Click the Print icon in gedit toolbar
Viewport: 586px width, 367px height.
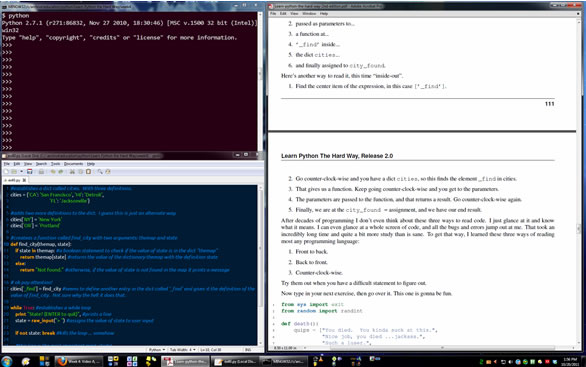pyautogui.click(x=41, y=172)
